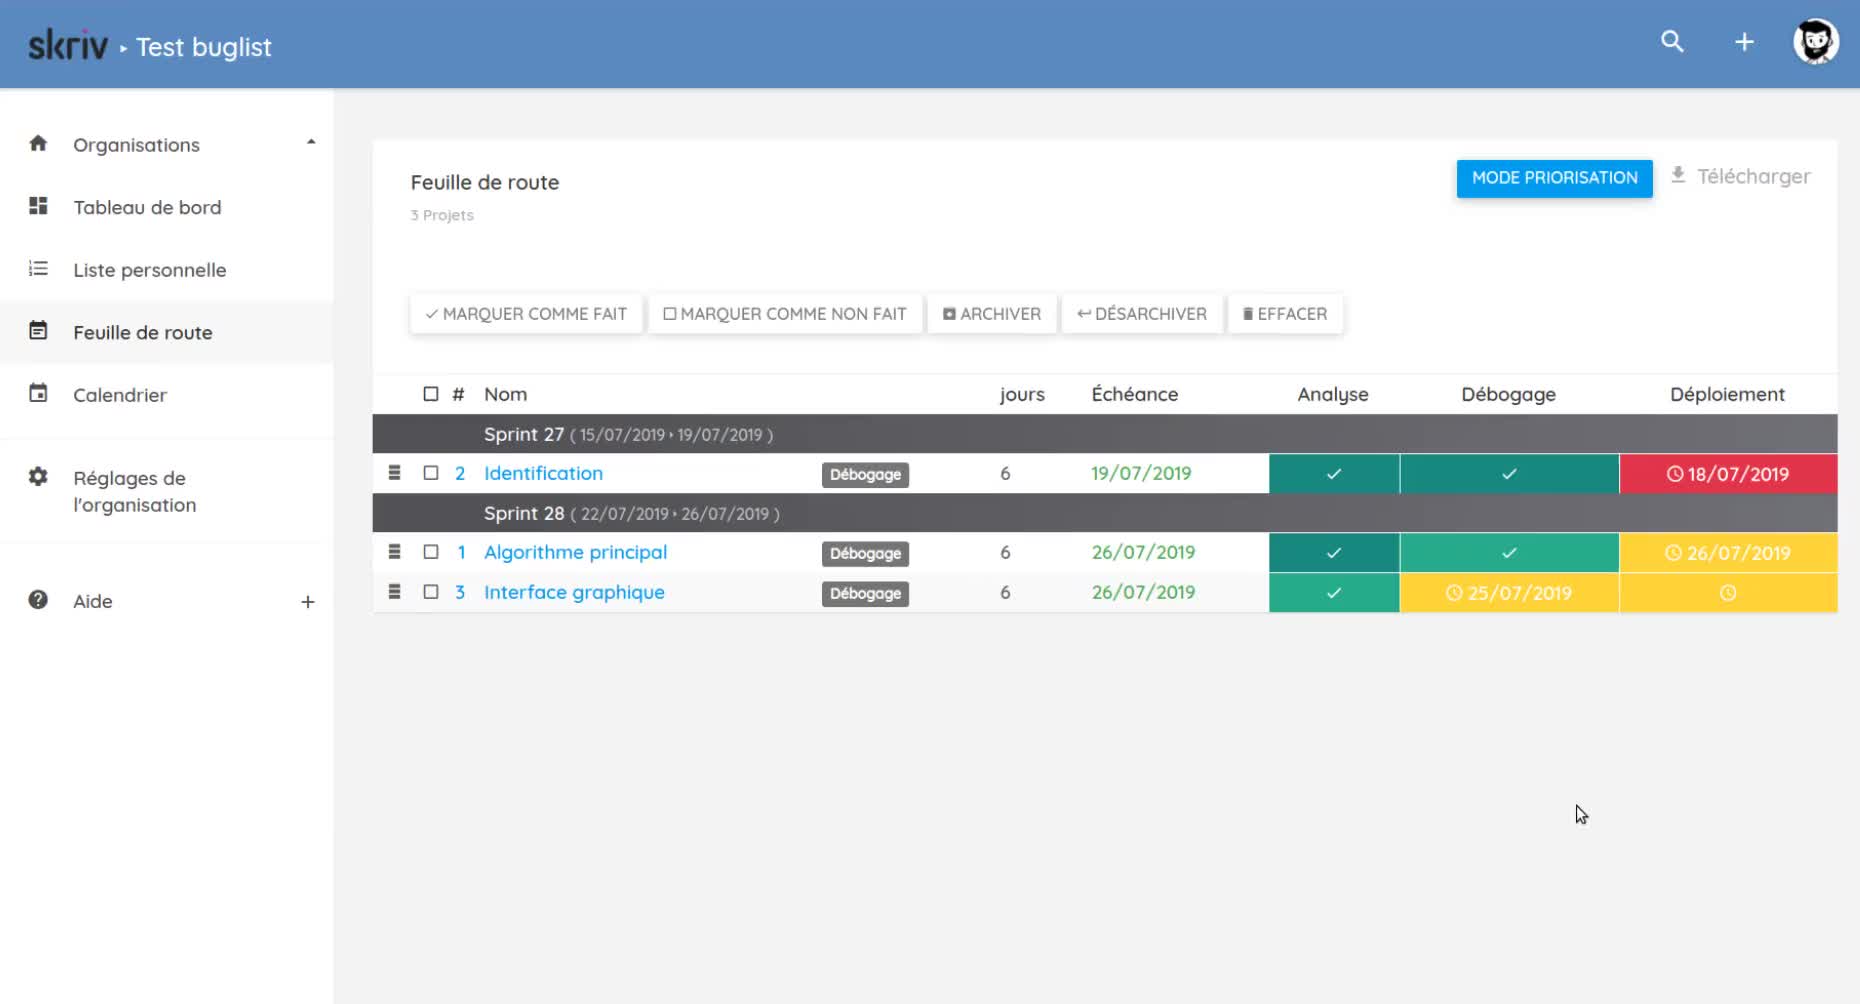Grab the drag handle for Identification row
This screenshot has width=1860, height=1004.
(394, 473)
